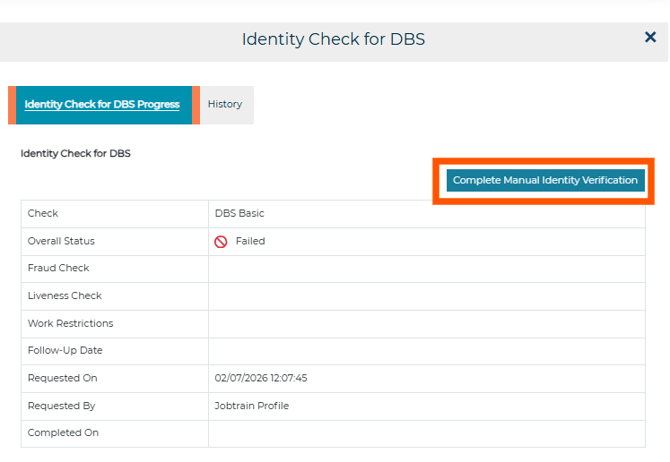Click the 'Overall Status' row label

click(61, 241)
